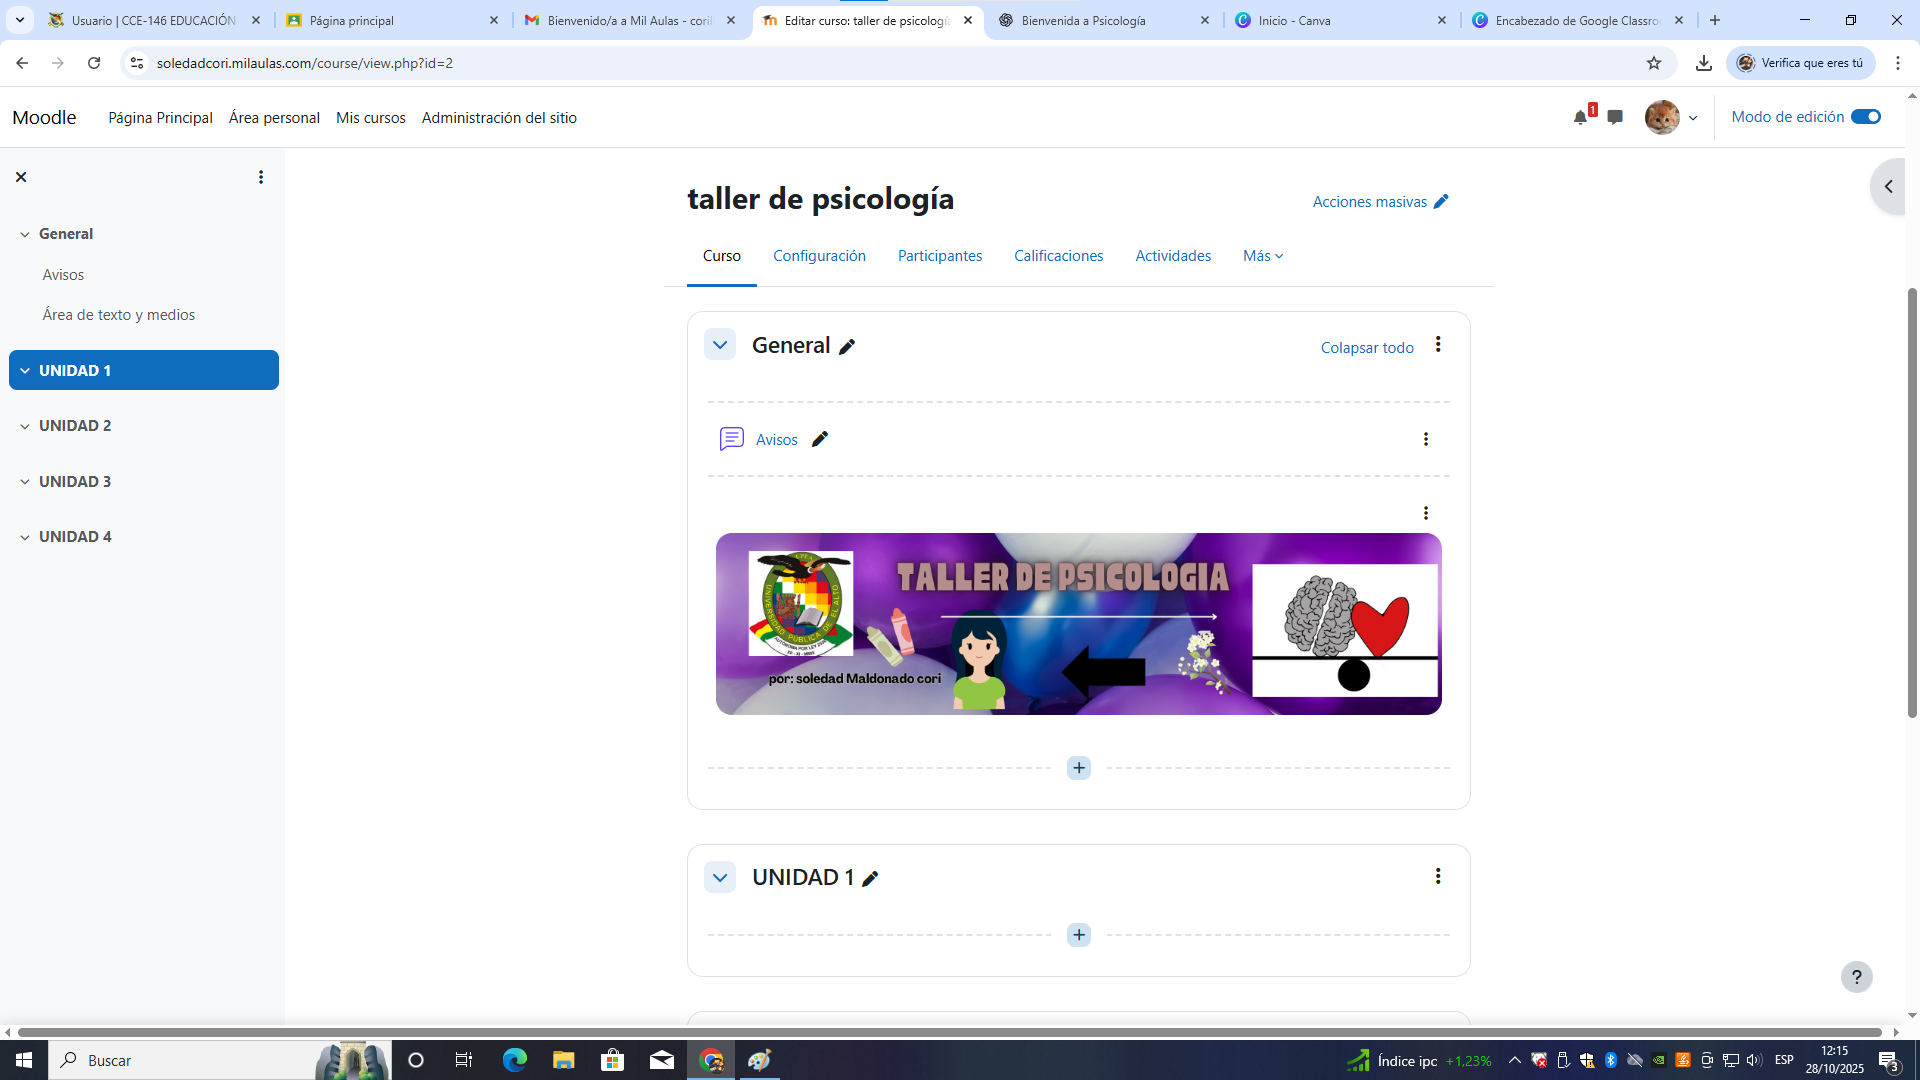Open the messaging chat bubble icon

(x=1615, y=117)
